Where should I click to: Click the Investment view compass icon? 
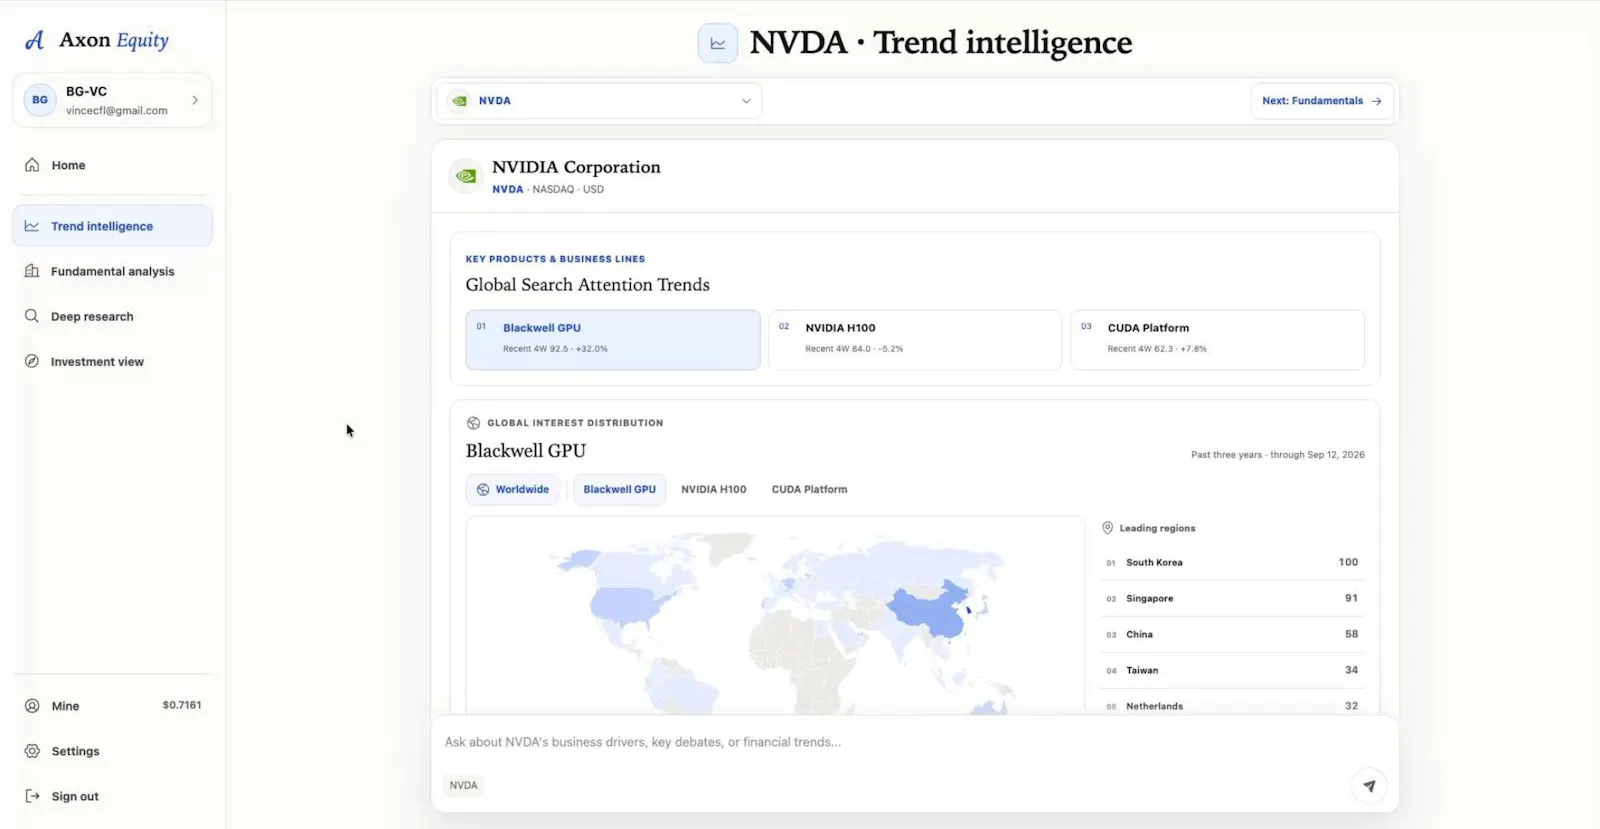(32, 361)
